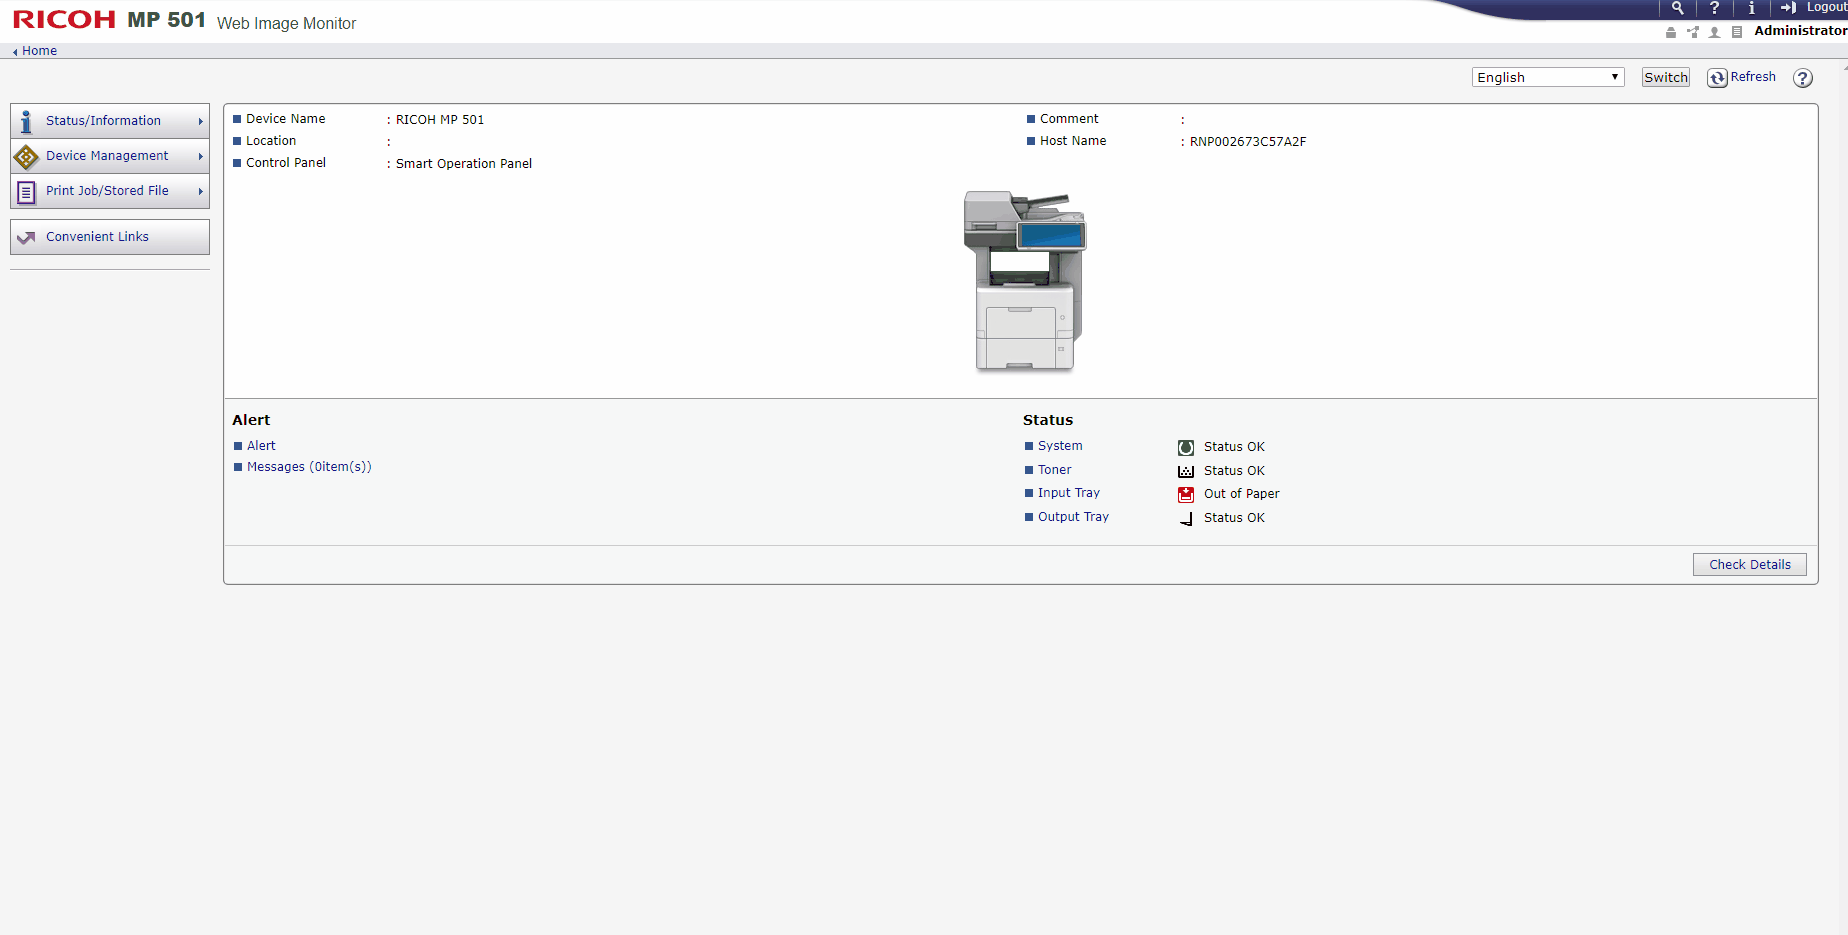Click the network status icon below the header

click(1692, 32)
